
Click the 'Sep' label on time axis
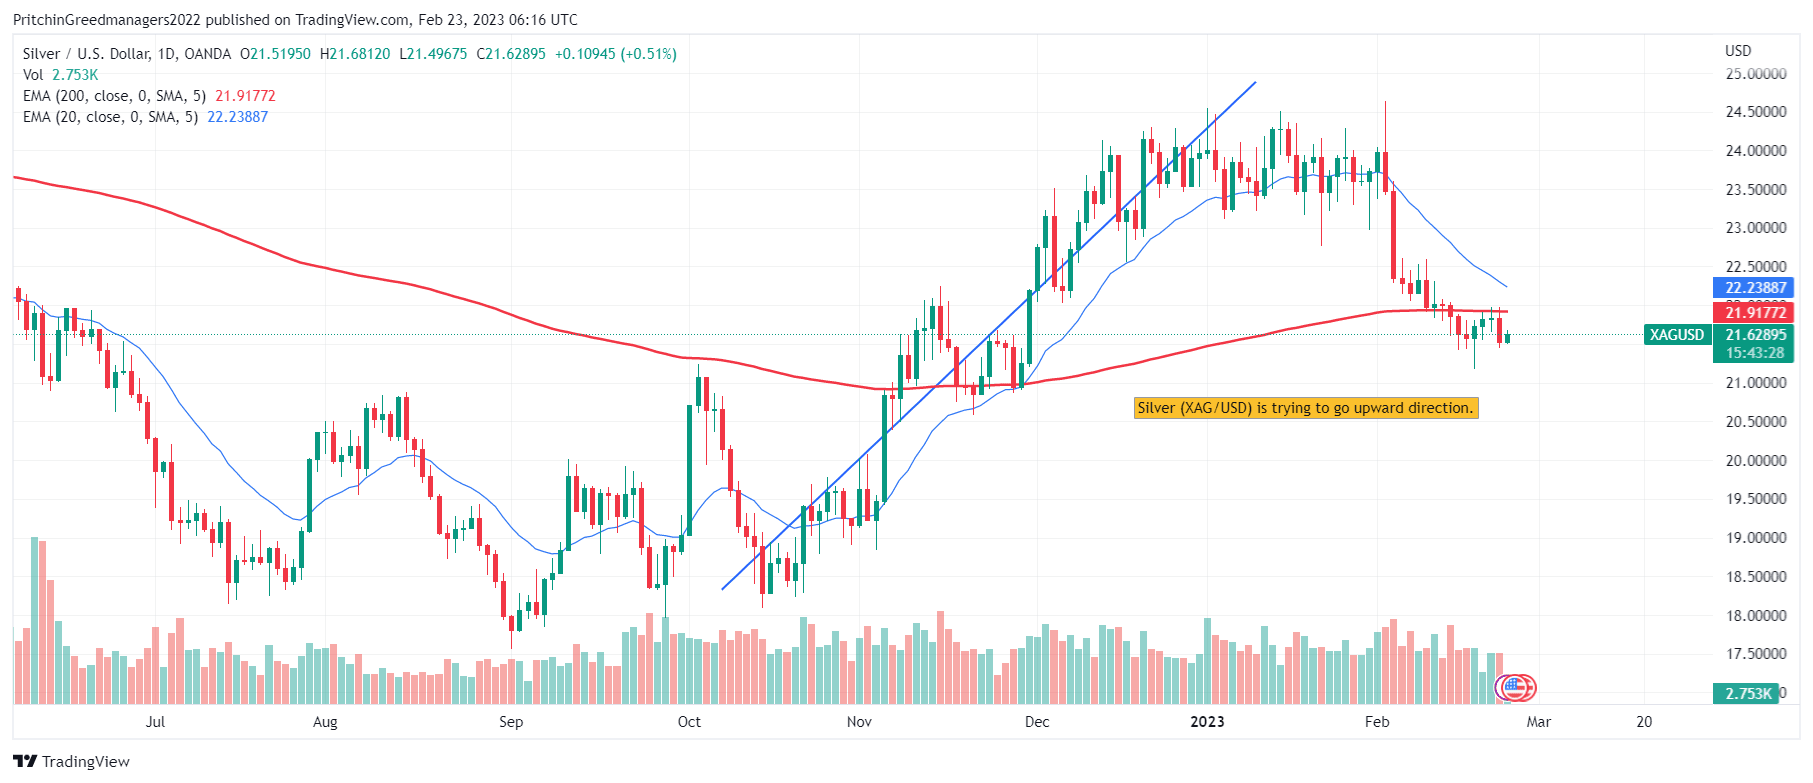pyautogui.click(x=511, y=722)
